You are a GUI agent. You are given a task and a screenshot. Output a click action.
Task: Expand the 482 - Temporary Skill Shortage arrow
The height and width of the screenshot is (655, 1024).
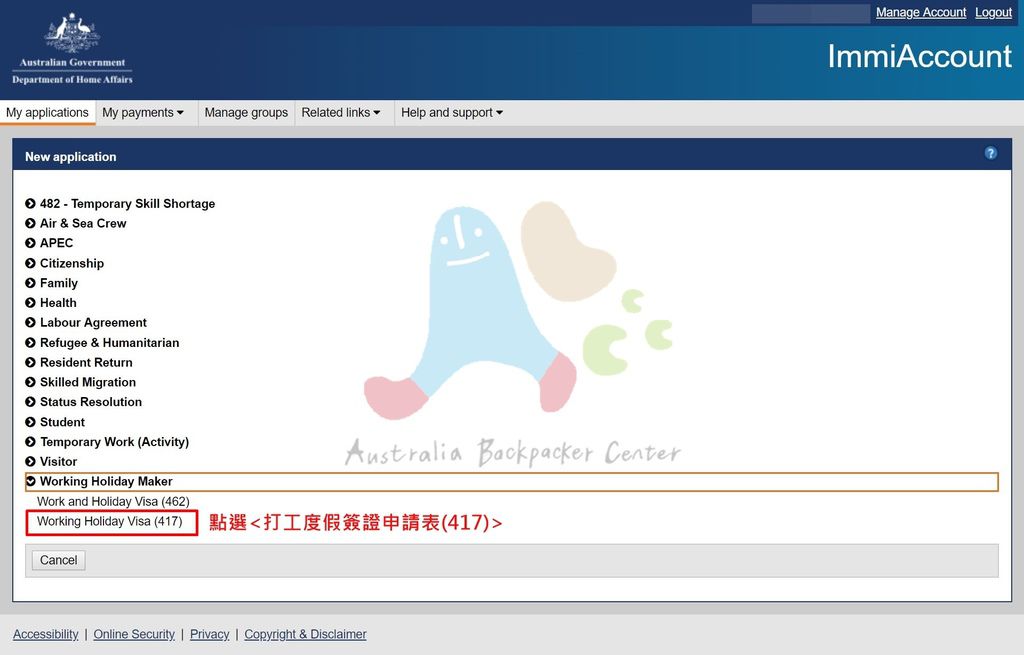point(30,204)
